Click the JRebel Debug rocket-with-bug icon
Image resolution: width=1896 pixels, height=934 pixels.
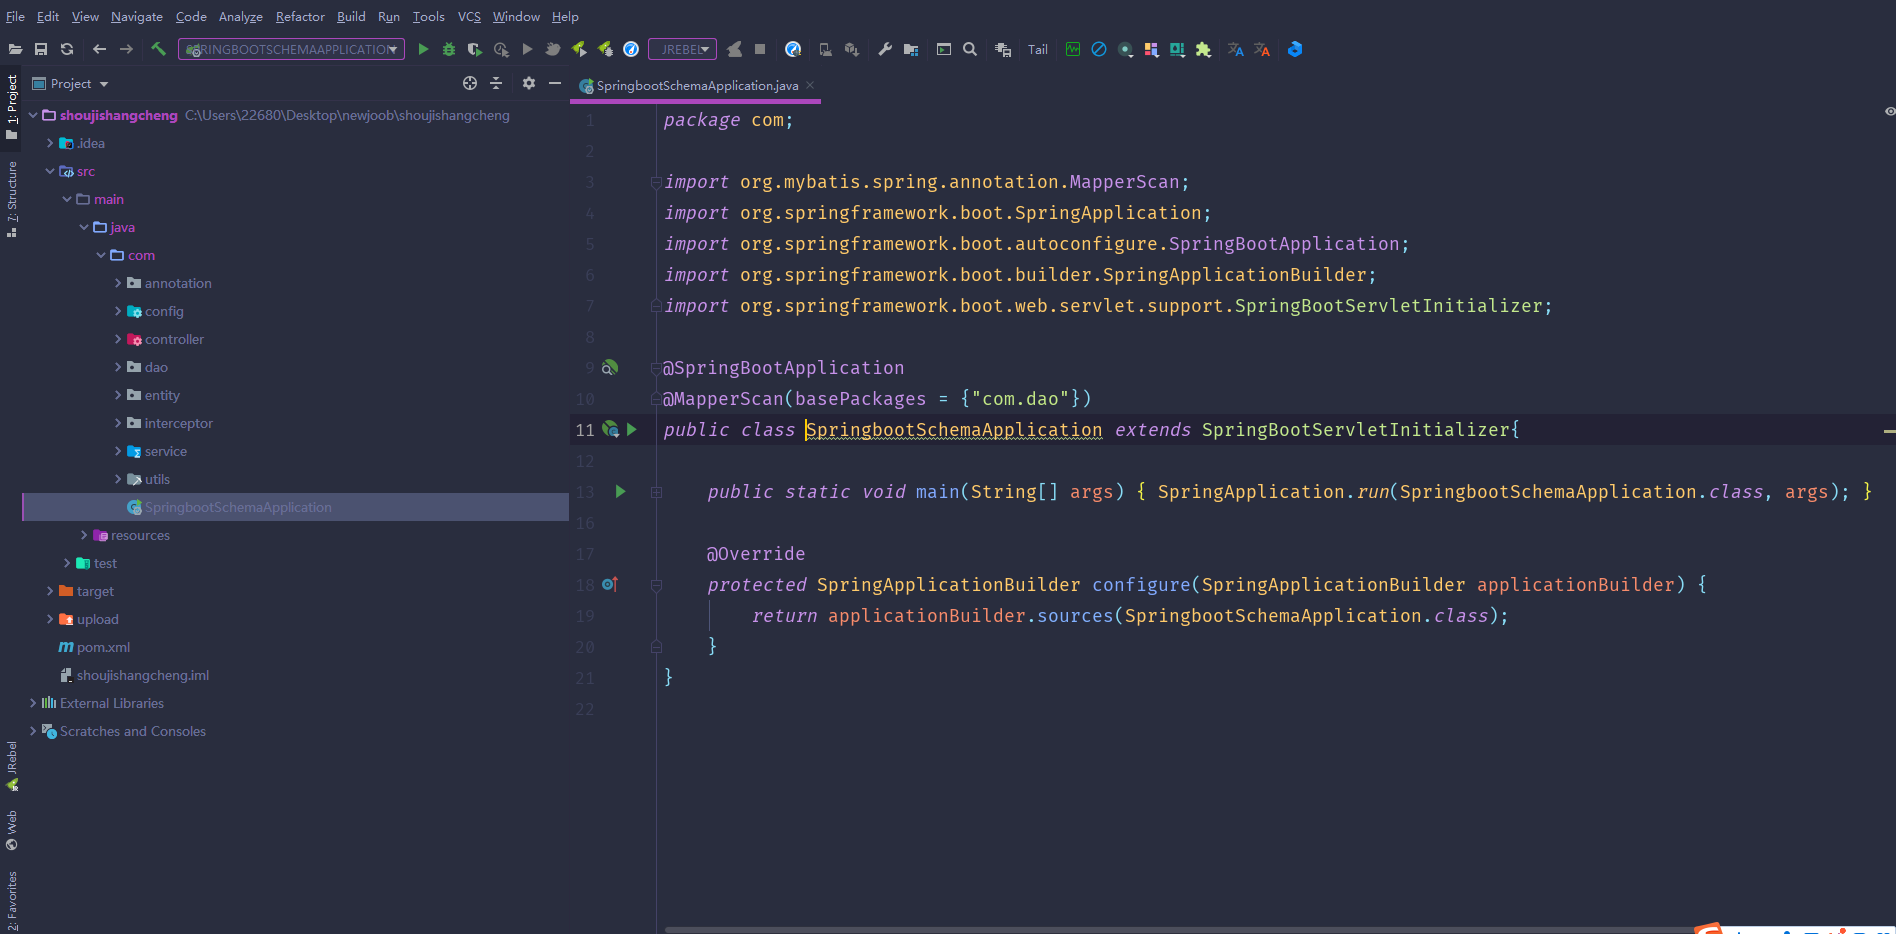tap(605, 49)
